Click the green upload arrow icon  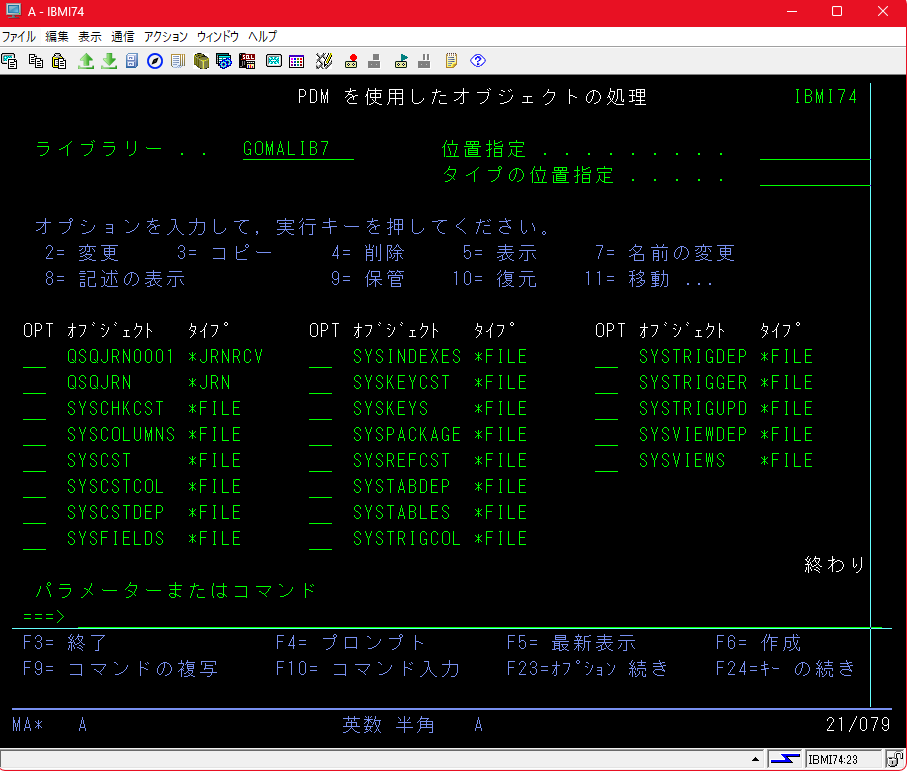pyautogui.click(x=86, y=61)
